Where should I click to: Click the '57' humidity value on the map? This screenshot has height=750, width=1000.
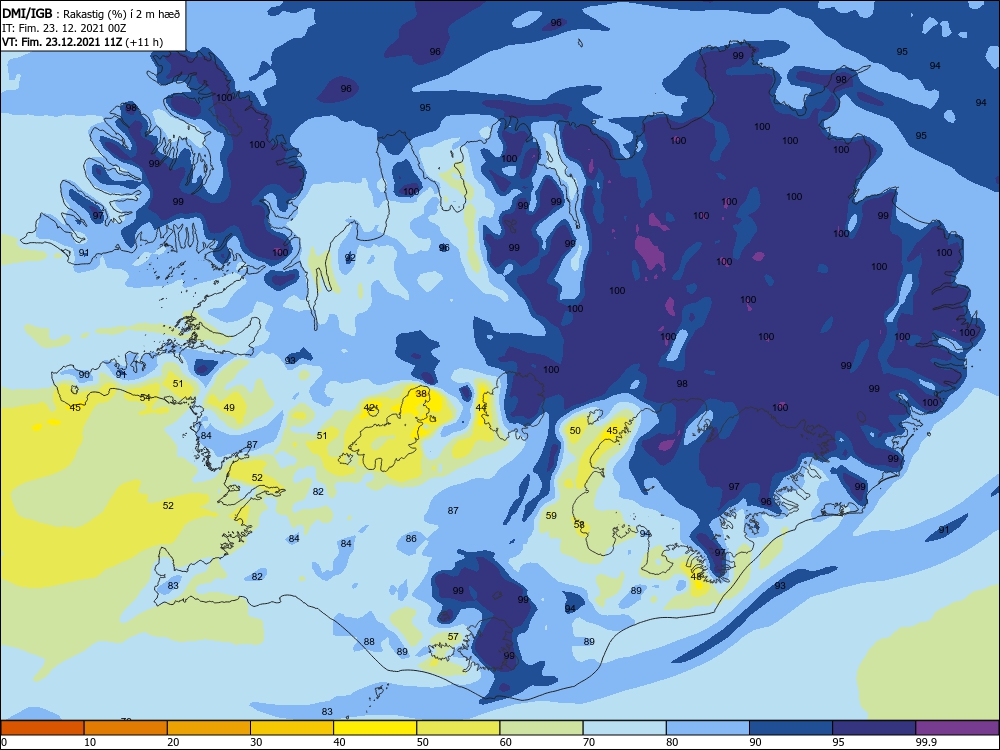(453, 636)
